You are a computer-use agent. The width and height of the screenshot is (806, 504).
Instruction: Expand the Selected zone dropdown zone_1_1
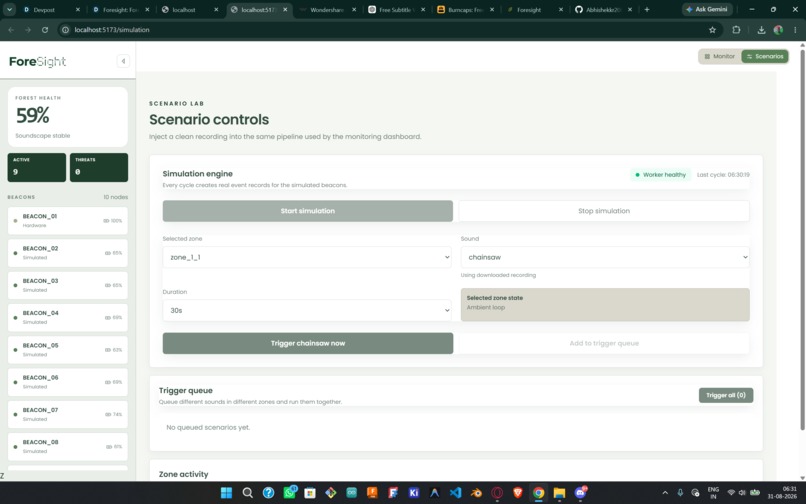point(307,257)
